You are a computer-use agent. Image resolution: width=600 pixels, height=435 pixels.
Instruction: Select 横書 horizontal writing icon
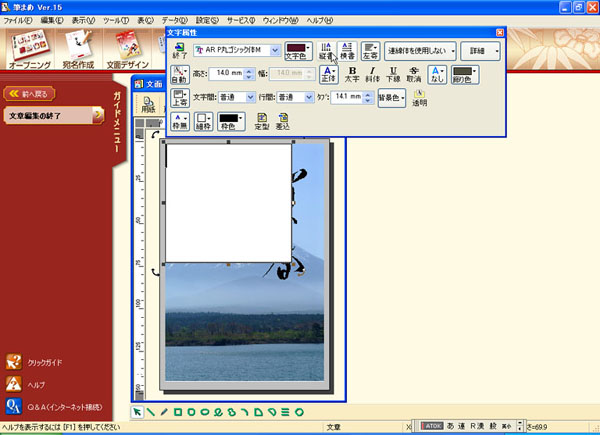point(346,52)
